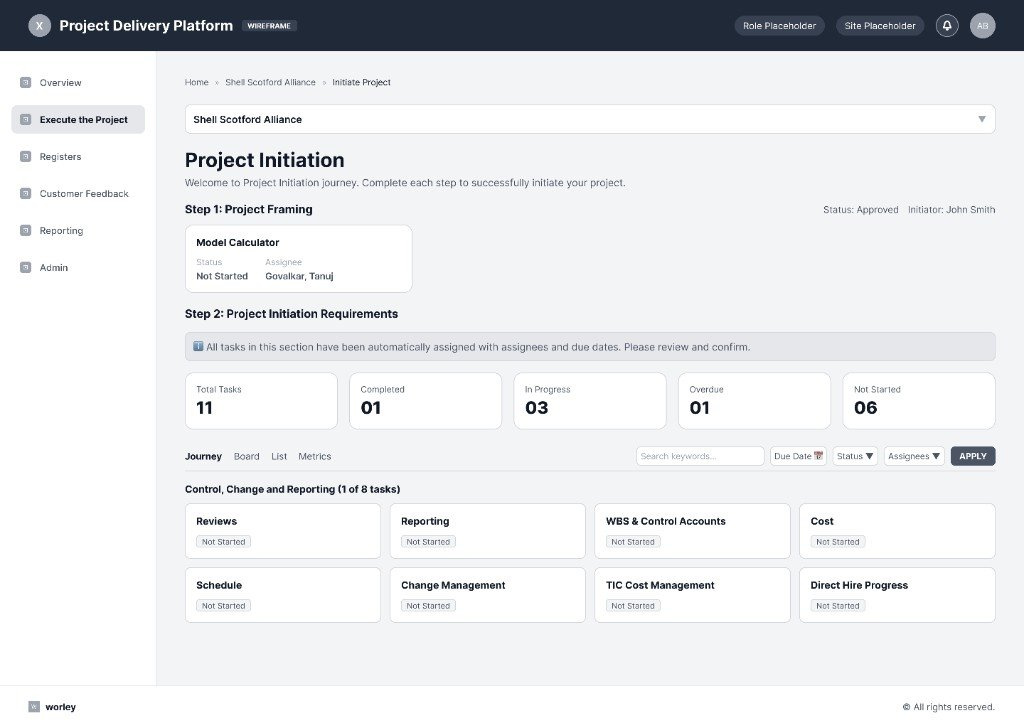Click Not Started badge on Reviews card
This screenshot has height=728, width=1024.
pos(223,541)
